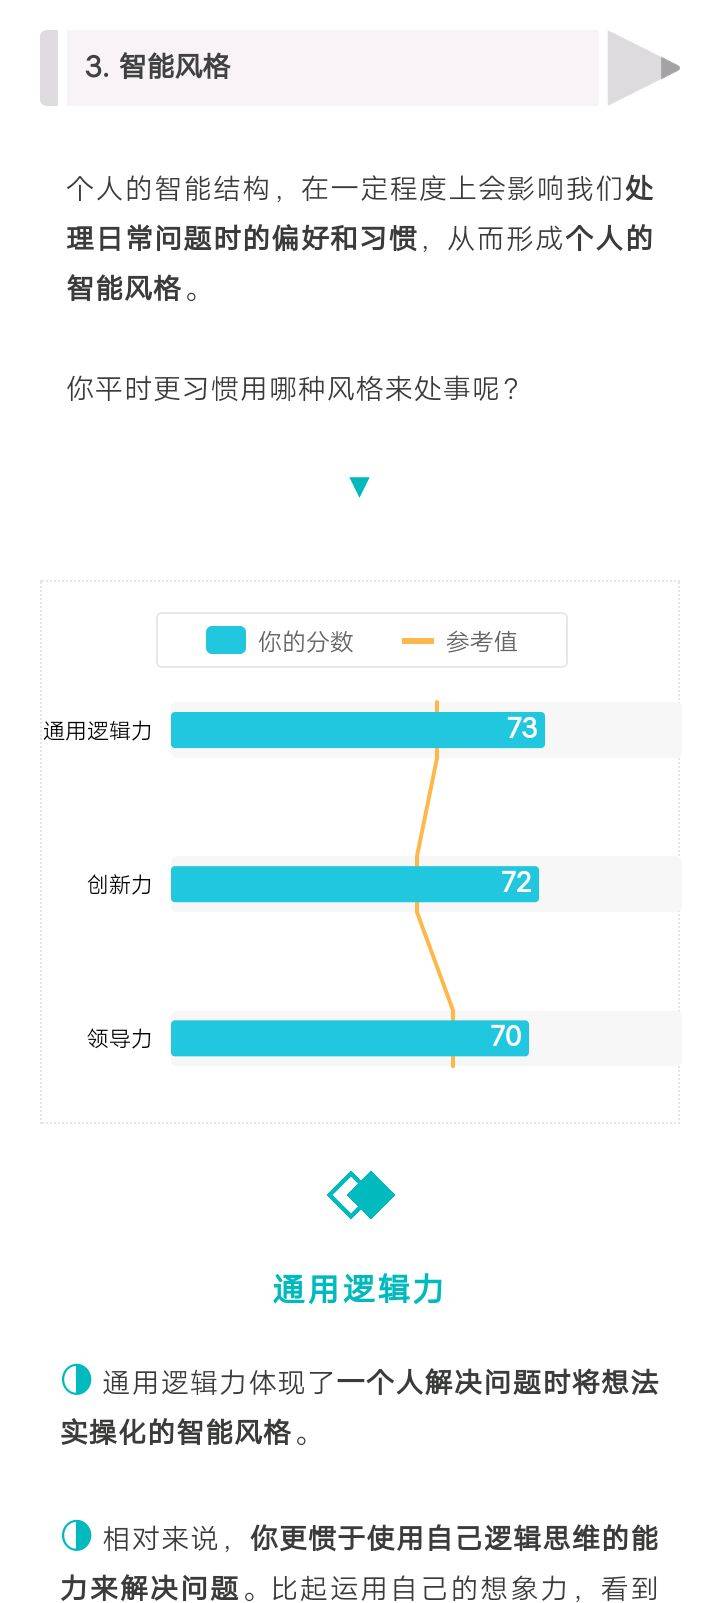The height and width of the screenshot is (1603, 720).
Task: Click the gray arrow beside section header
Action: pos(642,68)
